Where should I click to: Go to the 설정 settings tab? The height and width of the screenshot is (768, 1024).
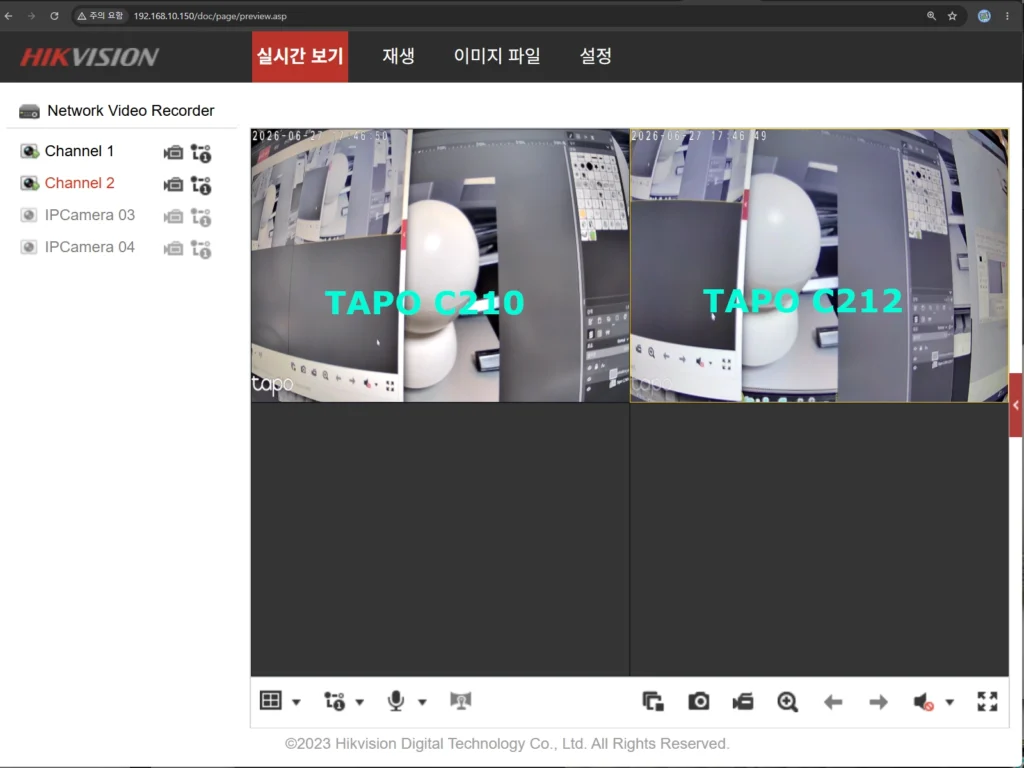pos(596,56)
